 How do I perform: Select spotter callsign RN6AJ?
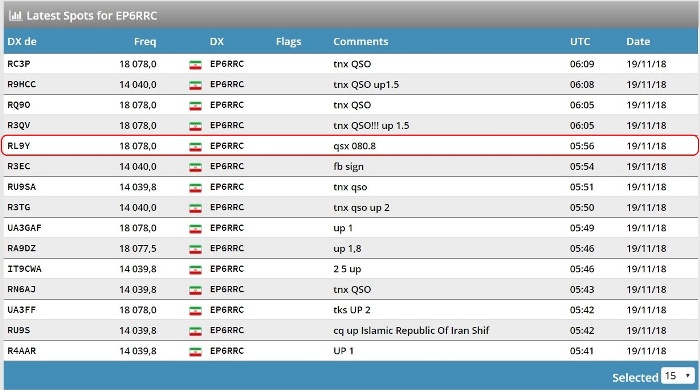pyautogui.click(x=21, y=290)
